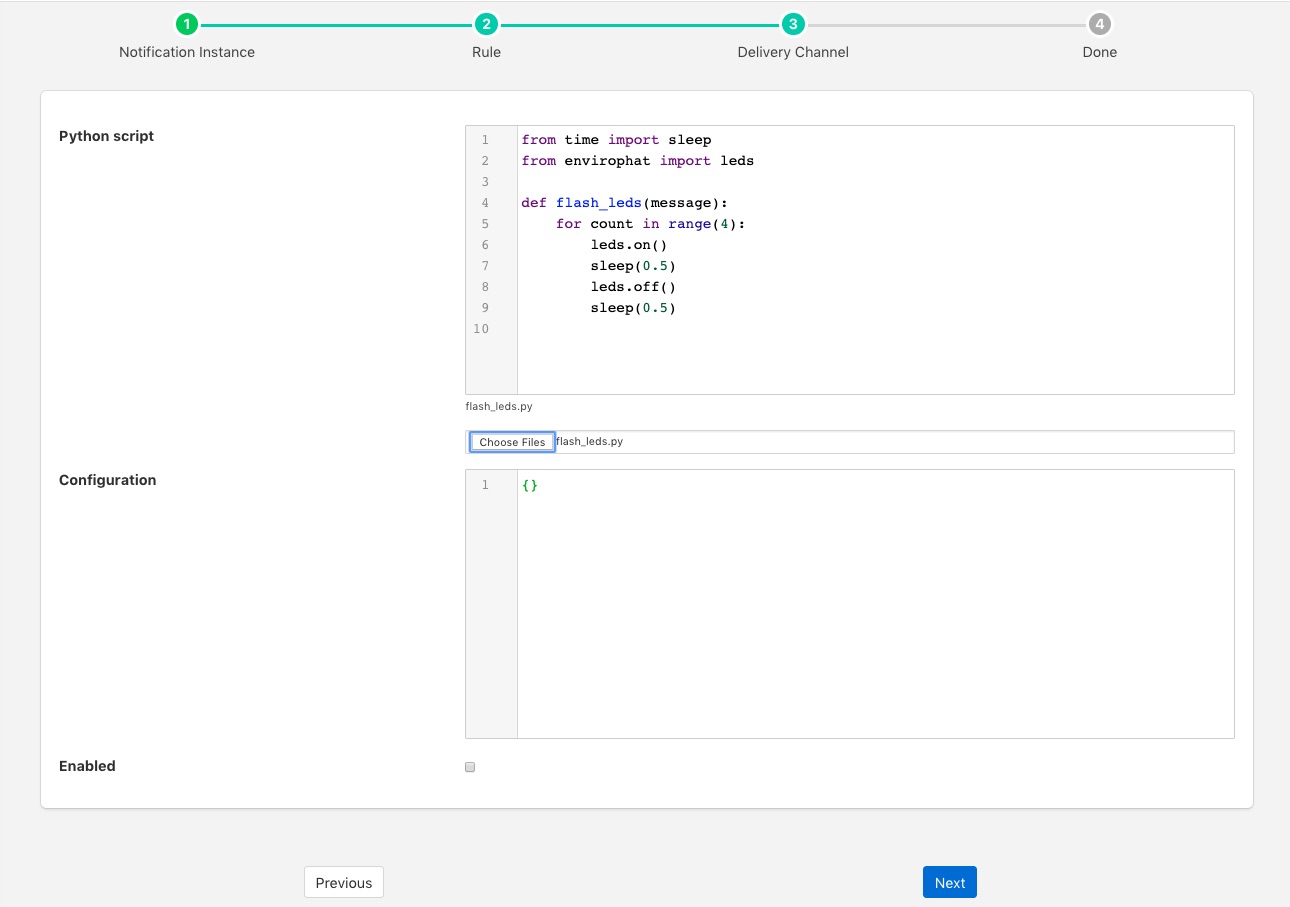Select the Rule step label
Viewport: 1290px width, 907px height.
(486, 52)
